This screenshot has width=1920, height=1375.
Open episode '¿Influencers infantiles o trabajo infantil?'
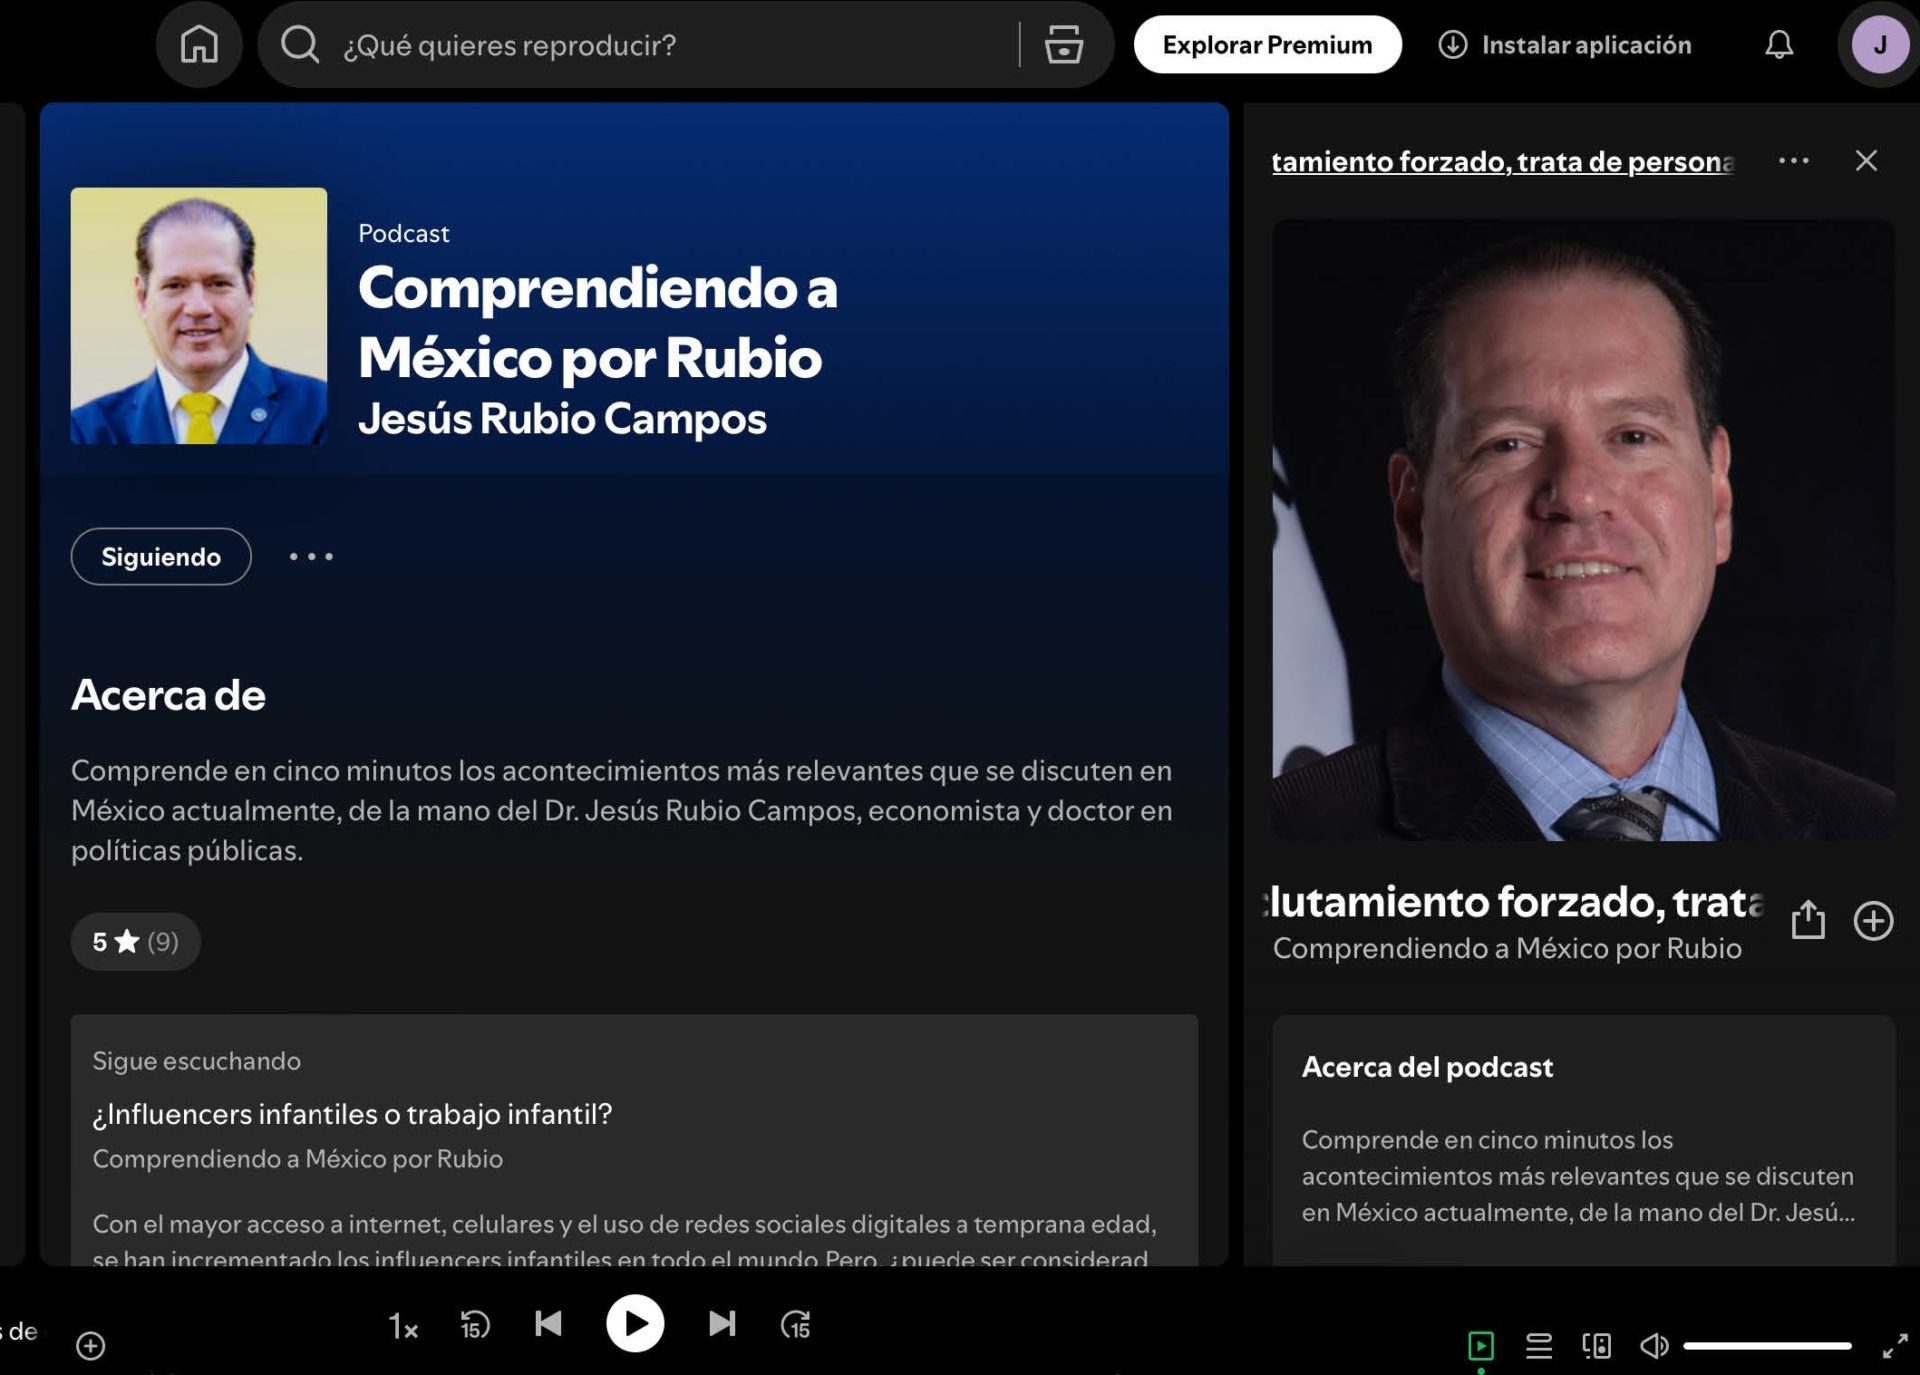click(352, 1114)
